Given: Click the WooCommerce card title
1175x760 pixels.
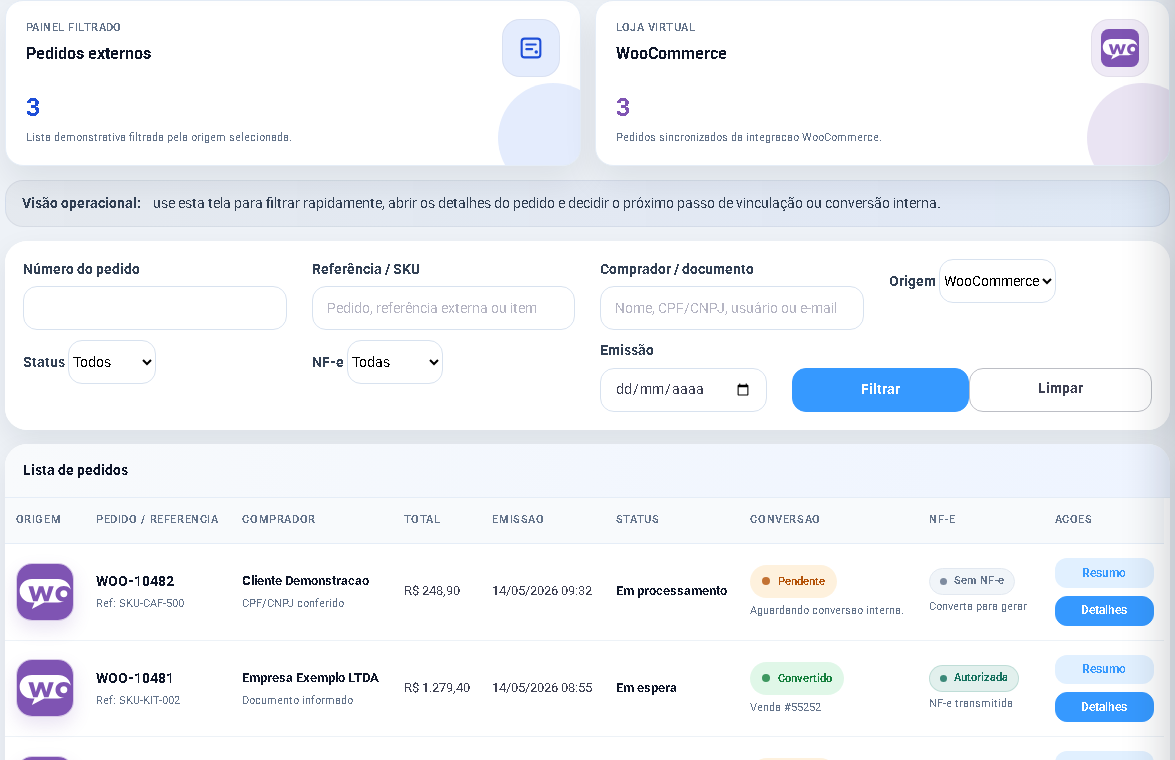Looking at the screenshot, I should click(x=671, y=53).
